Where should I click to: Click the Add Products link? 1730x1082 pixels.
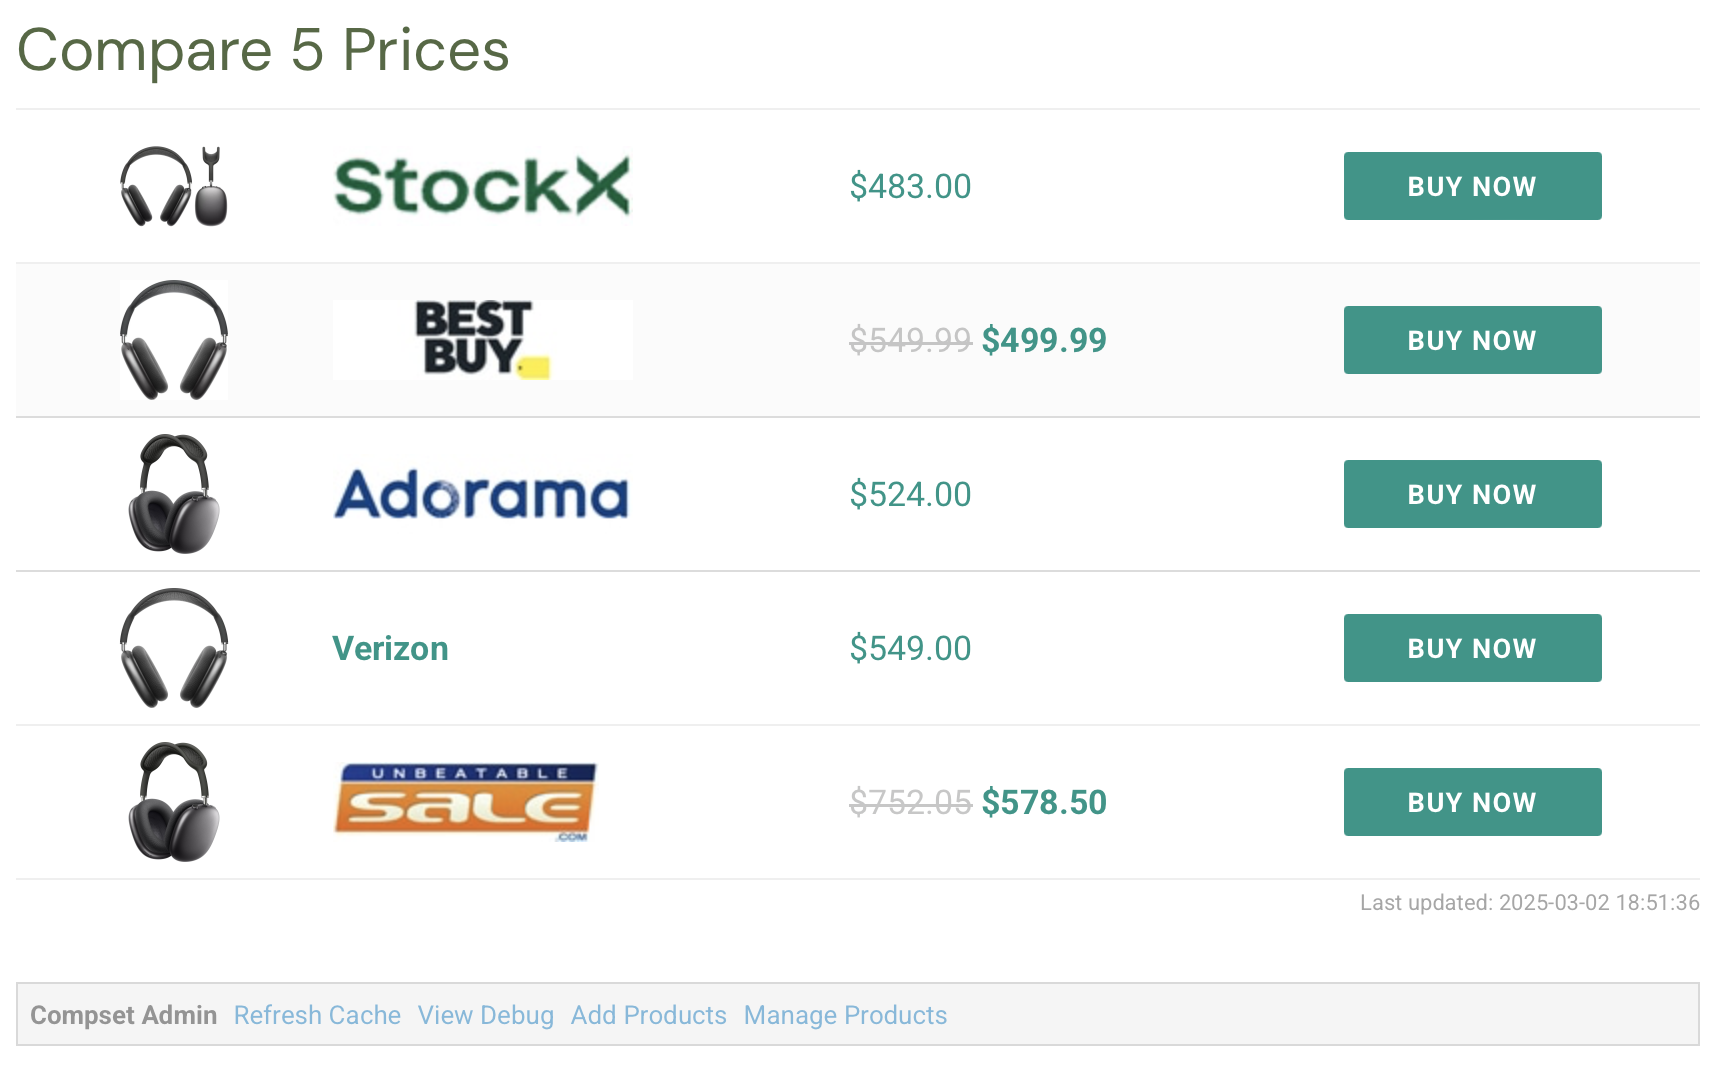pos(649,1015)
